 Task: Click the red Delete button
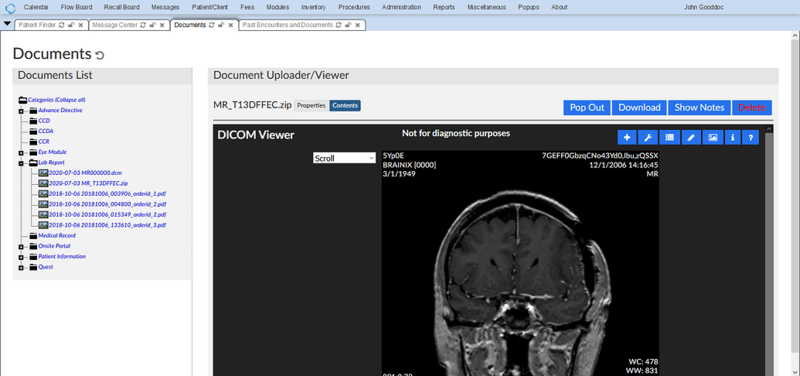[752, 108]
